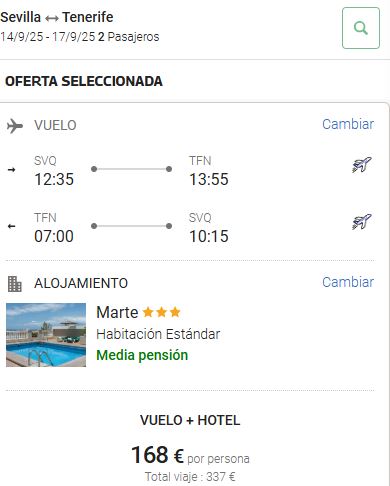Click the 12:35 SVQ departure time

(x=54, y=179)
